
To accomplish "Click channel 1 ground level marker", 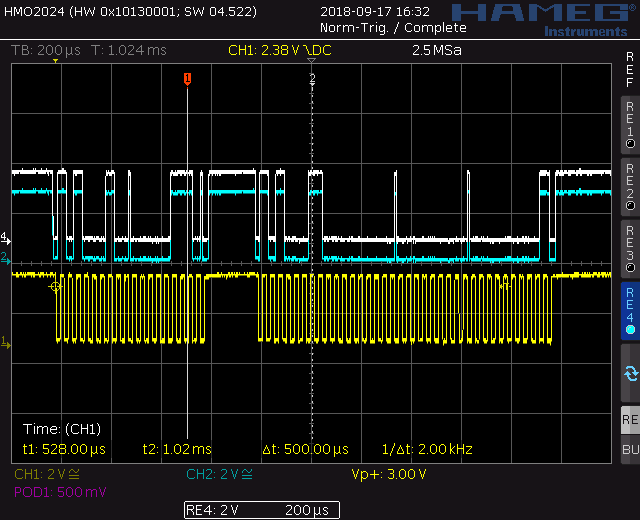I will (x=6, y=342).
